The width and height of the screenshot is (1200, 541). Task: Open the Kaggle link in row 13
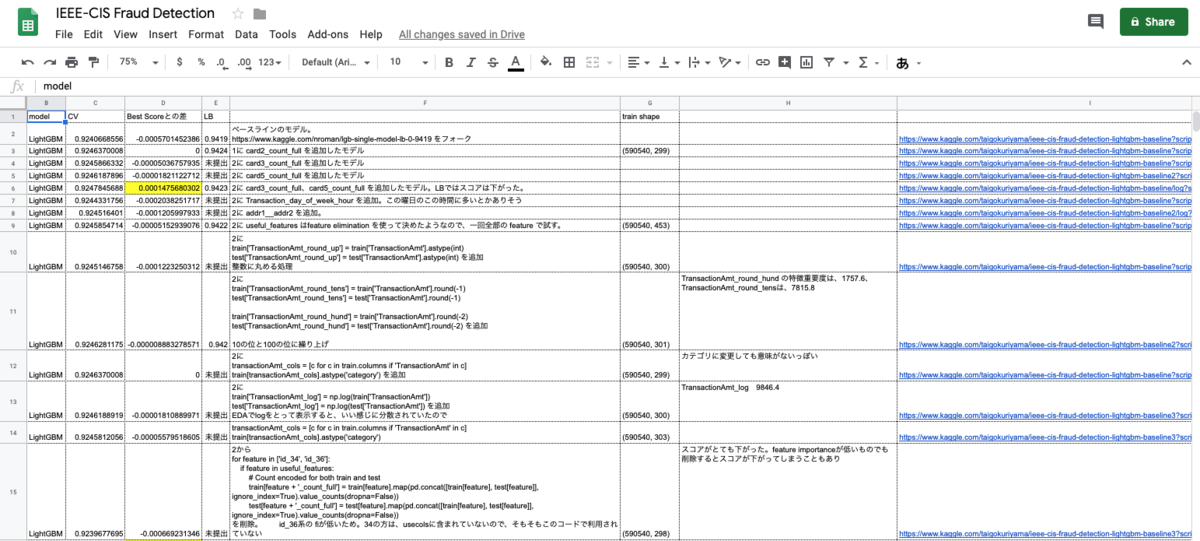pos(1045,414)
